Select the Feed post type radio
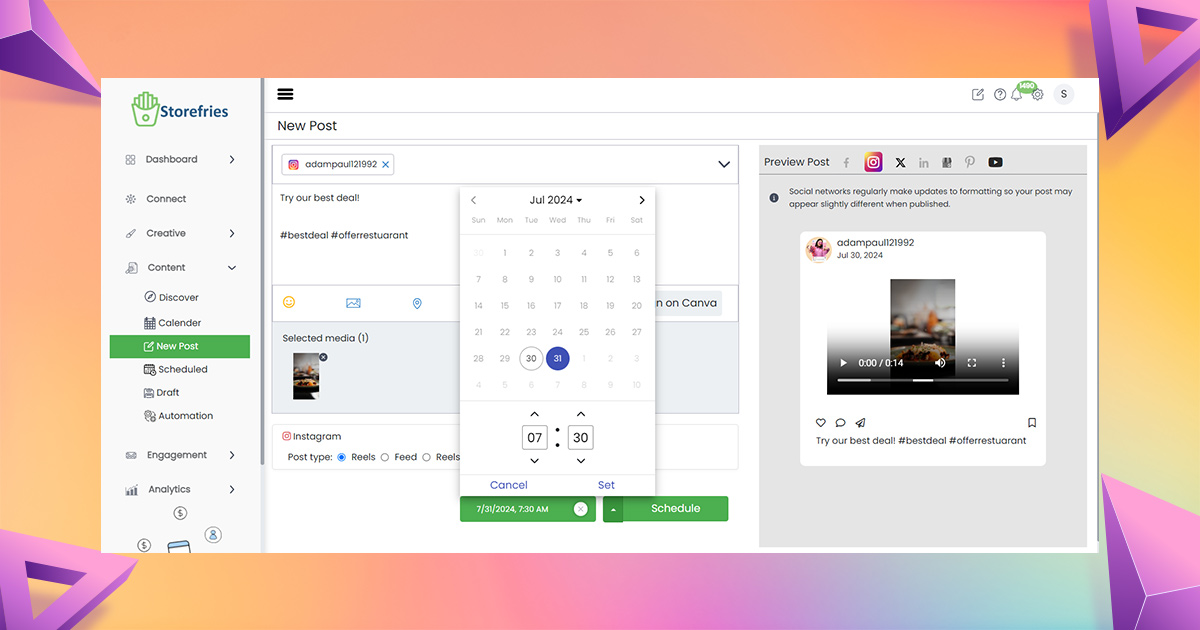The width and height of the screenshot is (1200, 630). (385, 457)
